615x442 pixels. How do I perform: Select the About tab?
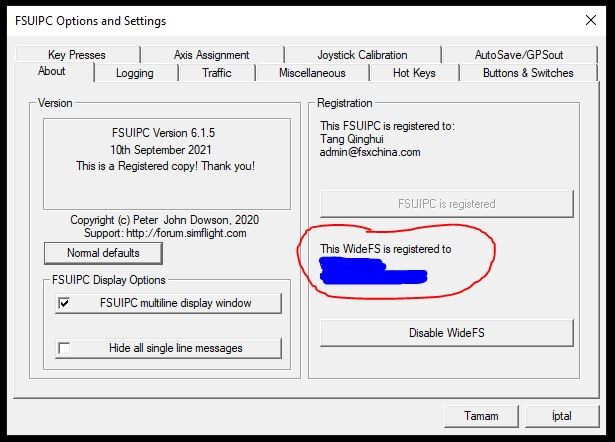point(52,72)
